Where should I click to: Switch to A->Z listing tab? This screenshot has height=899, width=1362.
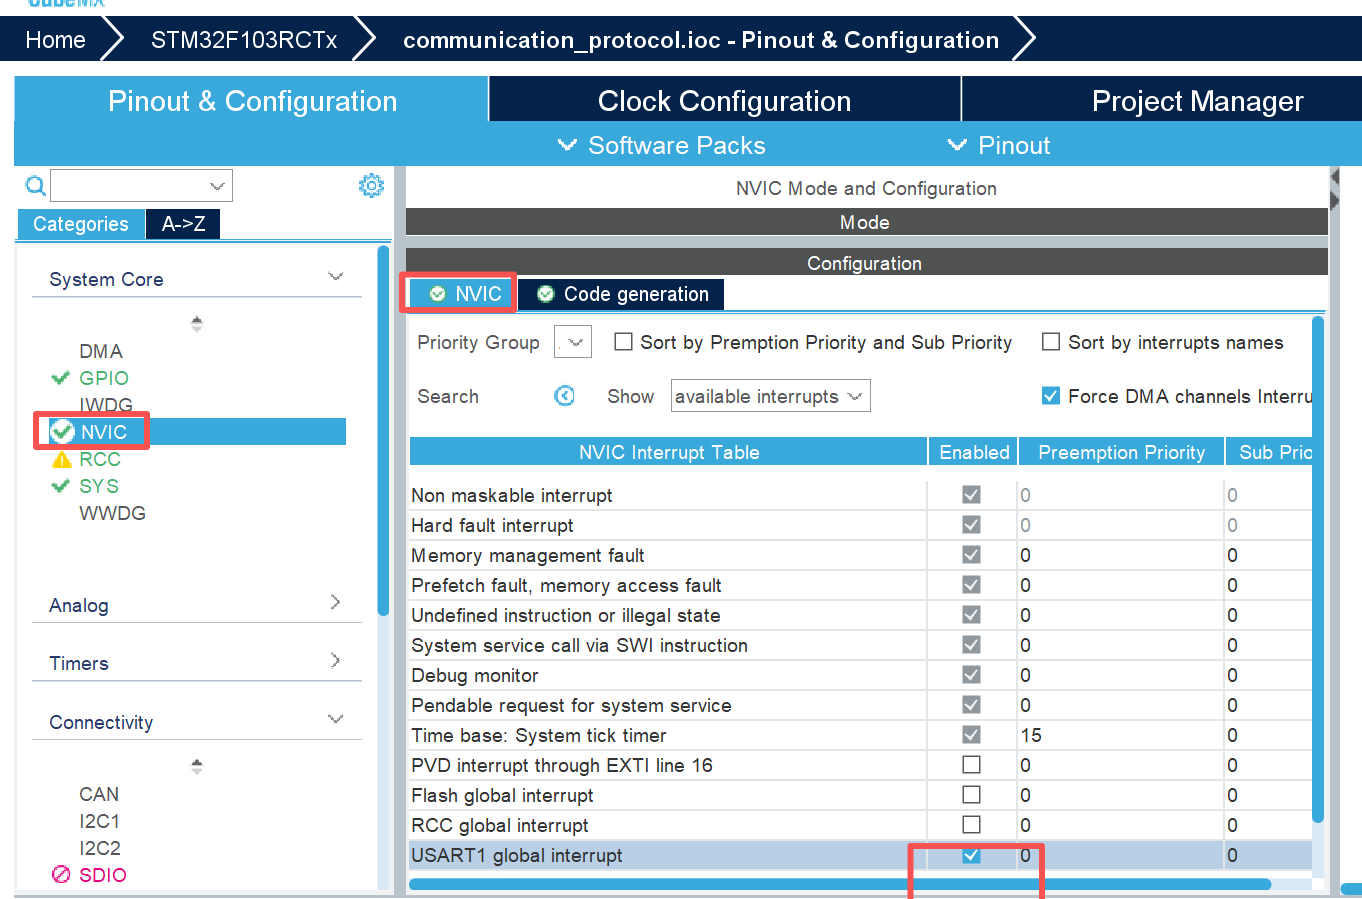(183, 224)
